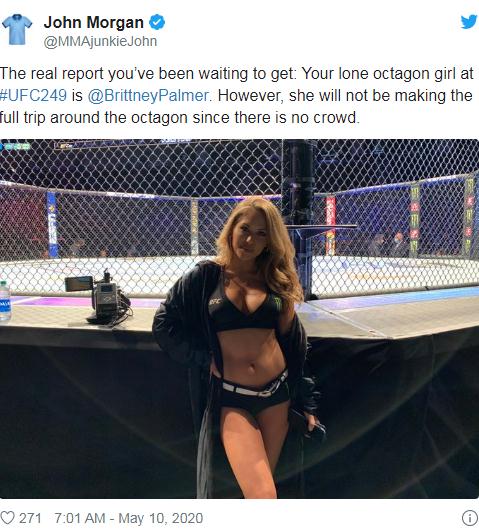Open the Twitter ads info icon

tap(470, 518)
